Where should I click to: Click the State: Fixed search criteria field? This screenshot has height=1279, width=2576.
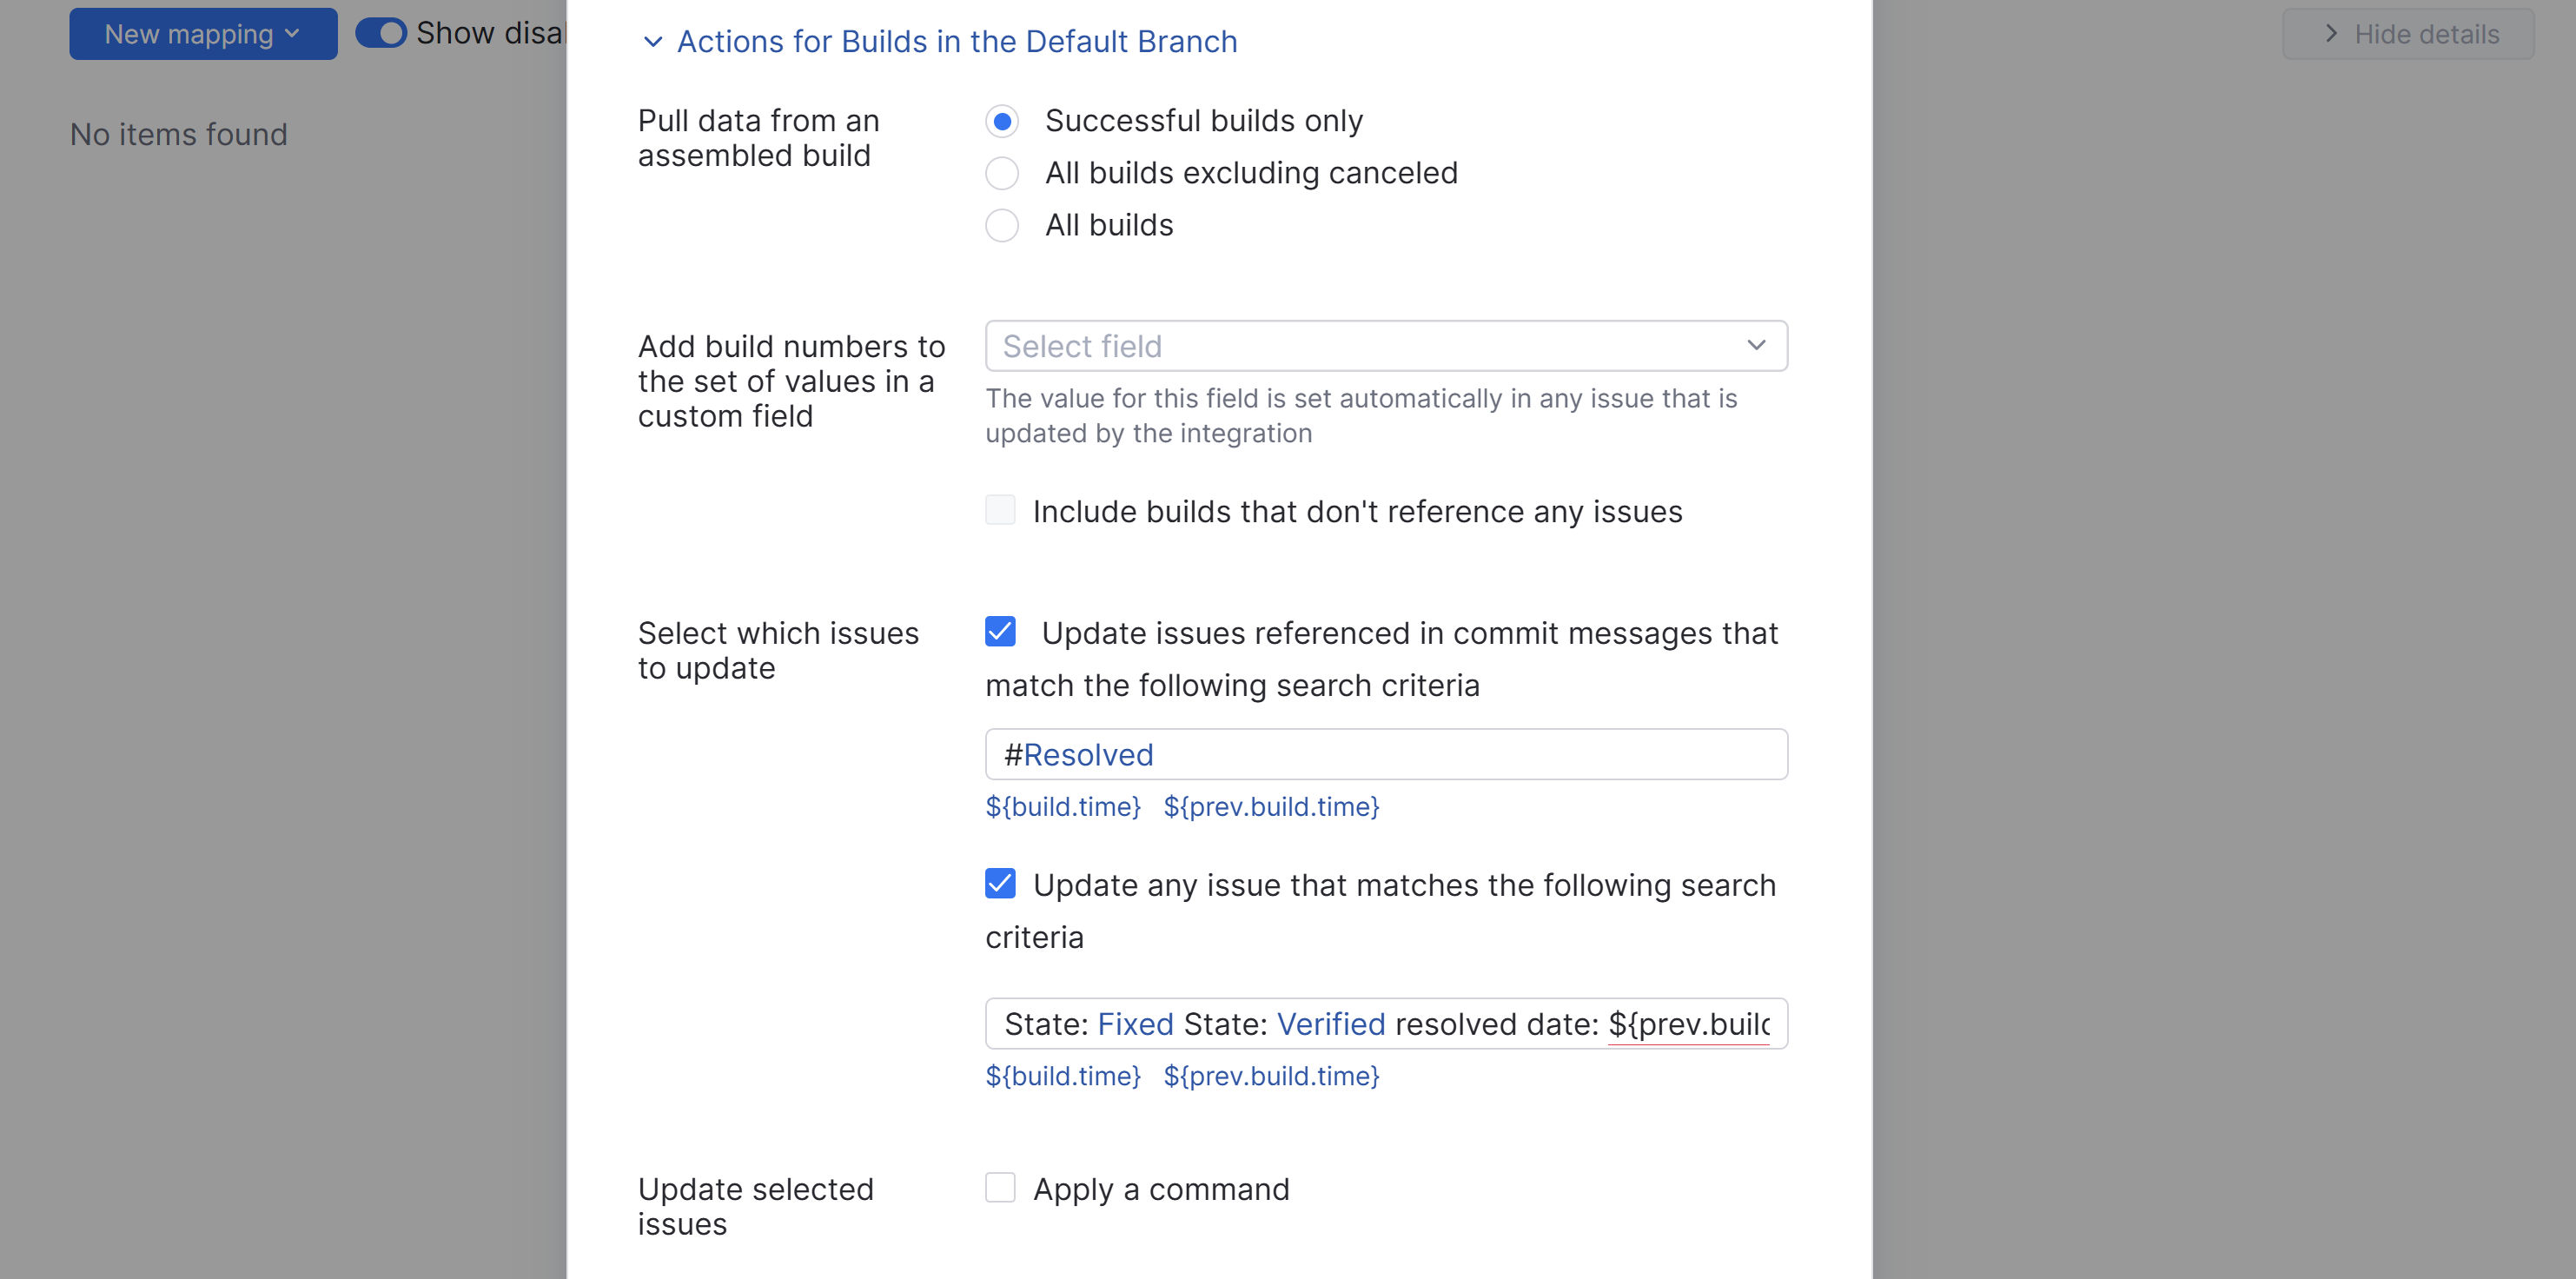click(1385, 1023)
